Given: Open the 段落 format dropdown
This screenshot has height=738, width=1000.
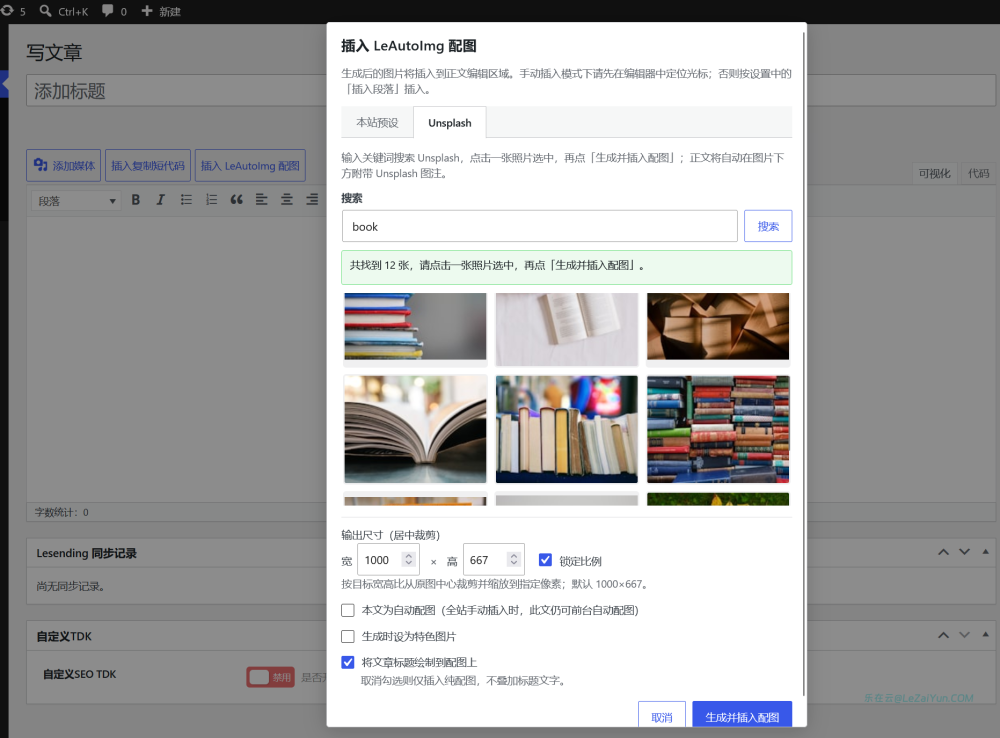Looking at the screenshot, I should pyautogui.click(x=76, y=201).
